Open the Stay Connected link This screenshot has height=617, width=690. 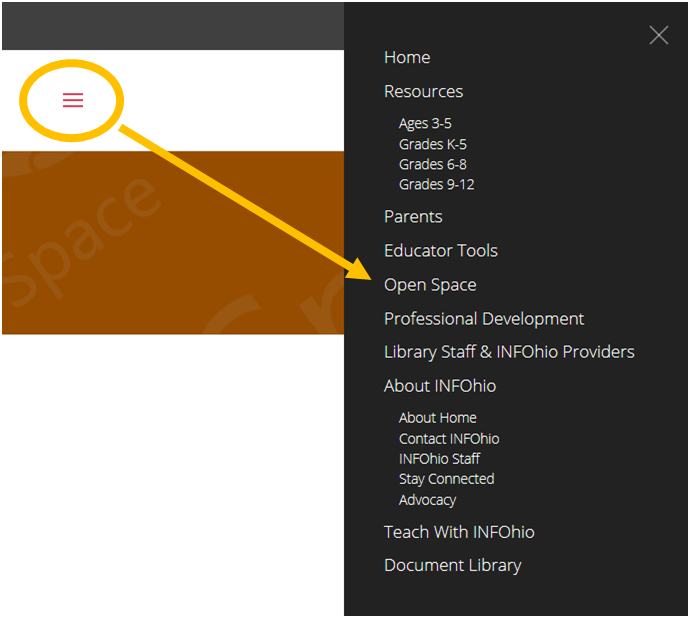(x=447, y=479)
